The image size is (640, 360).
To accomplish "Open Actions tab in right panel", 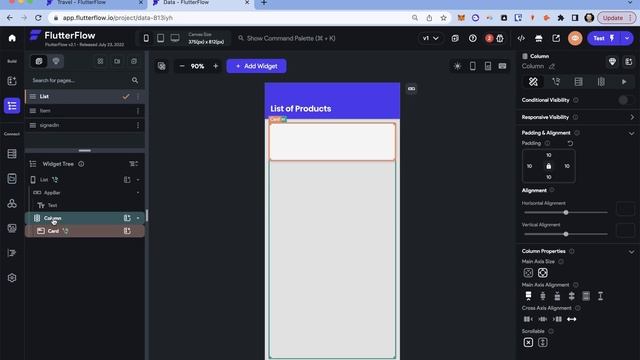I will tap(556, 82).
